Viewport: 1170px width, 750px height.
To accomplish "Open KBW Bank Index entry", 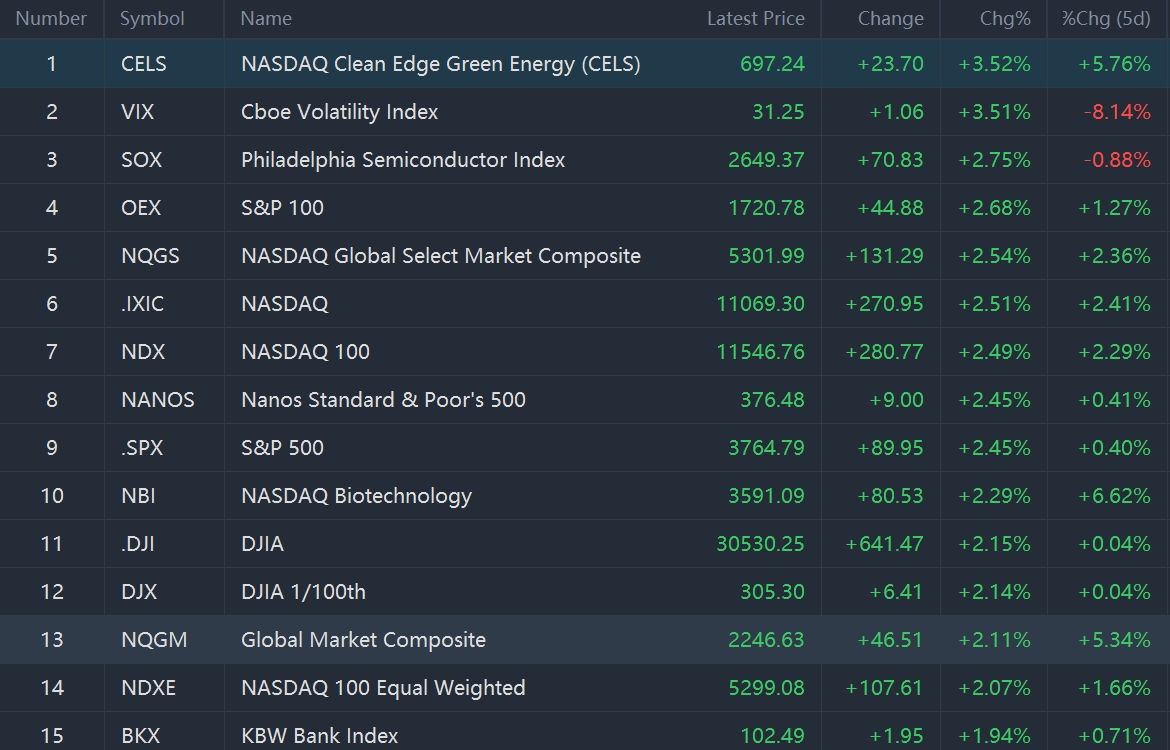I will pyautogui.click(x=319, y=736).
